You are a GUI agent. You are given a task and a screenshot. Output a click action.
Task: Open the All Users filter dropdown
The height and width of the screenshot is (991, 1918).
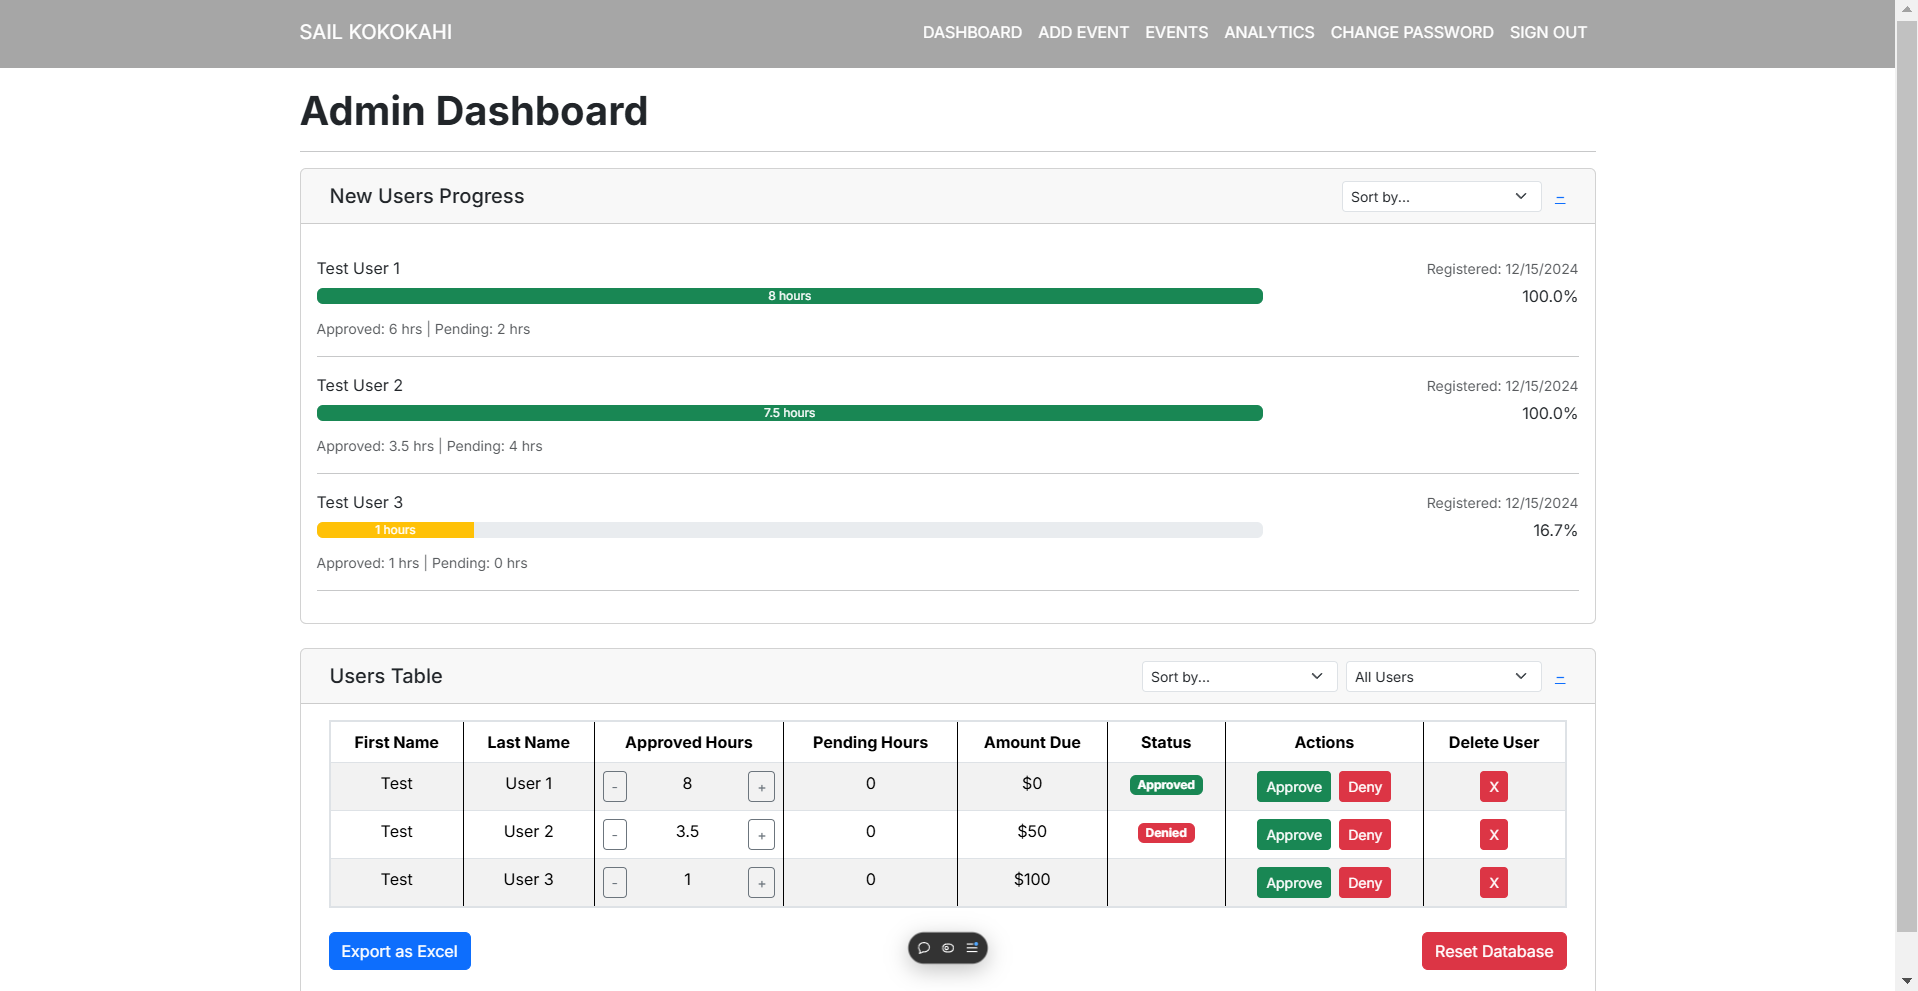pyautogui.click(x=1443, y=677)
